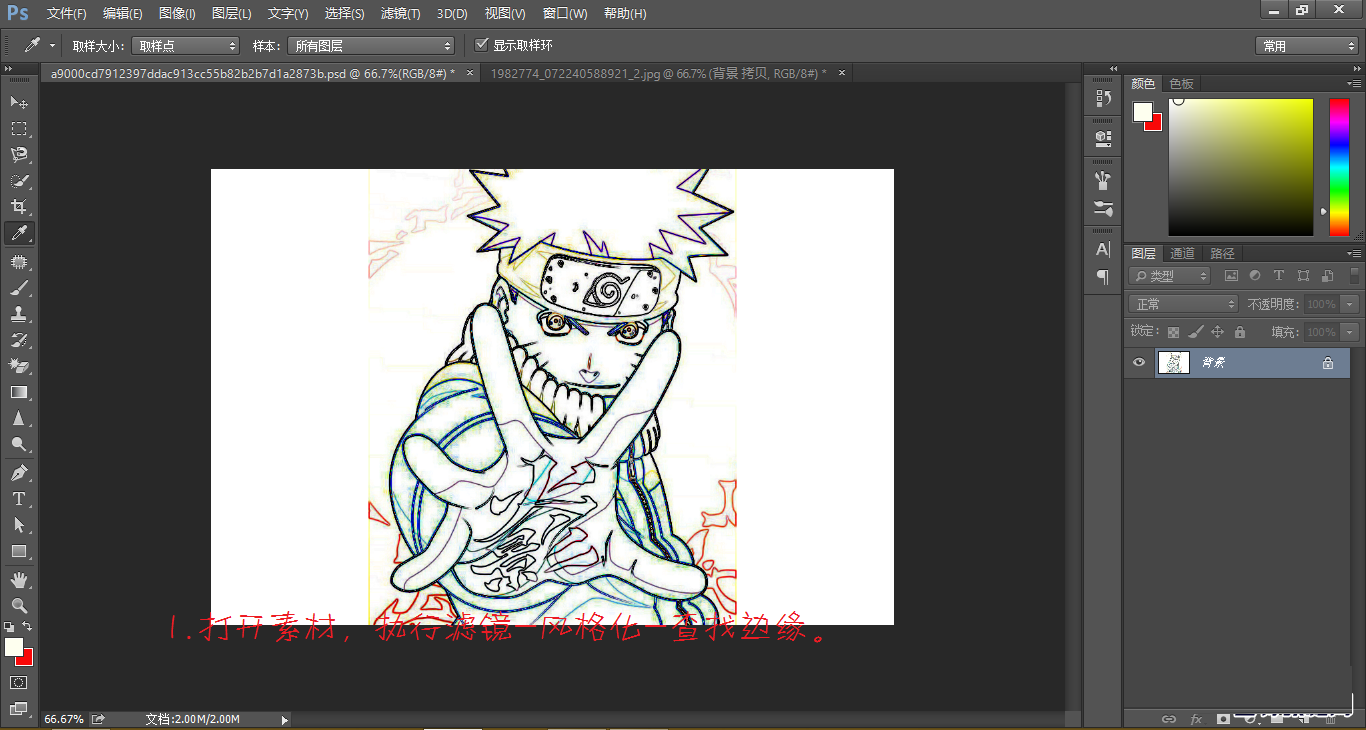The width and height of the screenshot is (1366, 730).
Task: Select the Zoom tool
Action: tap(19, 605)
